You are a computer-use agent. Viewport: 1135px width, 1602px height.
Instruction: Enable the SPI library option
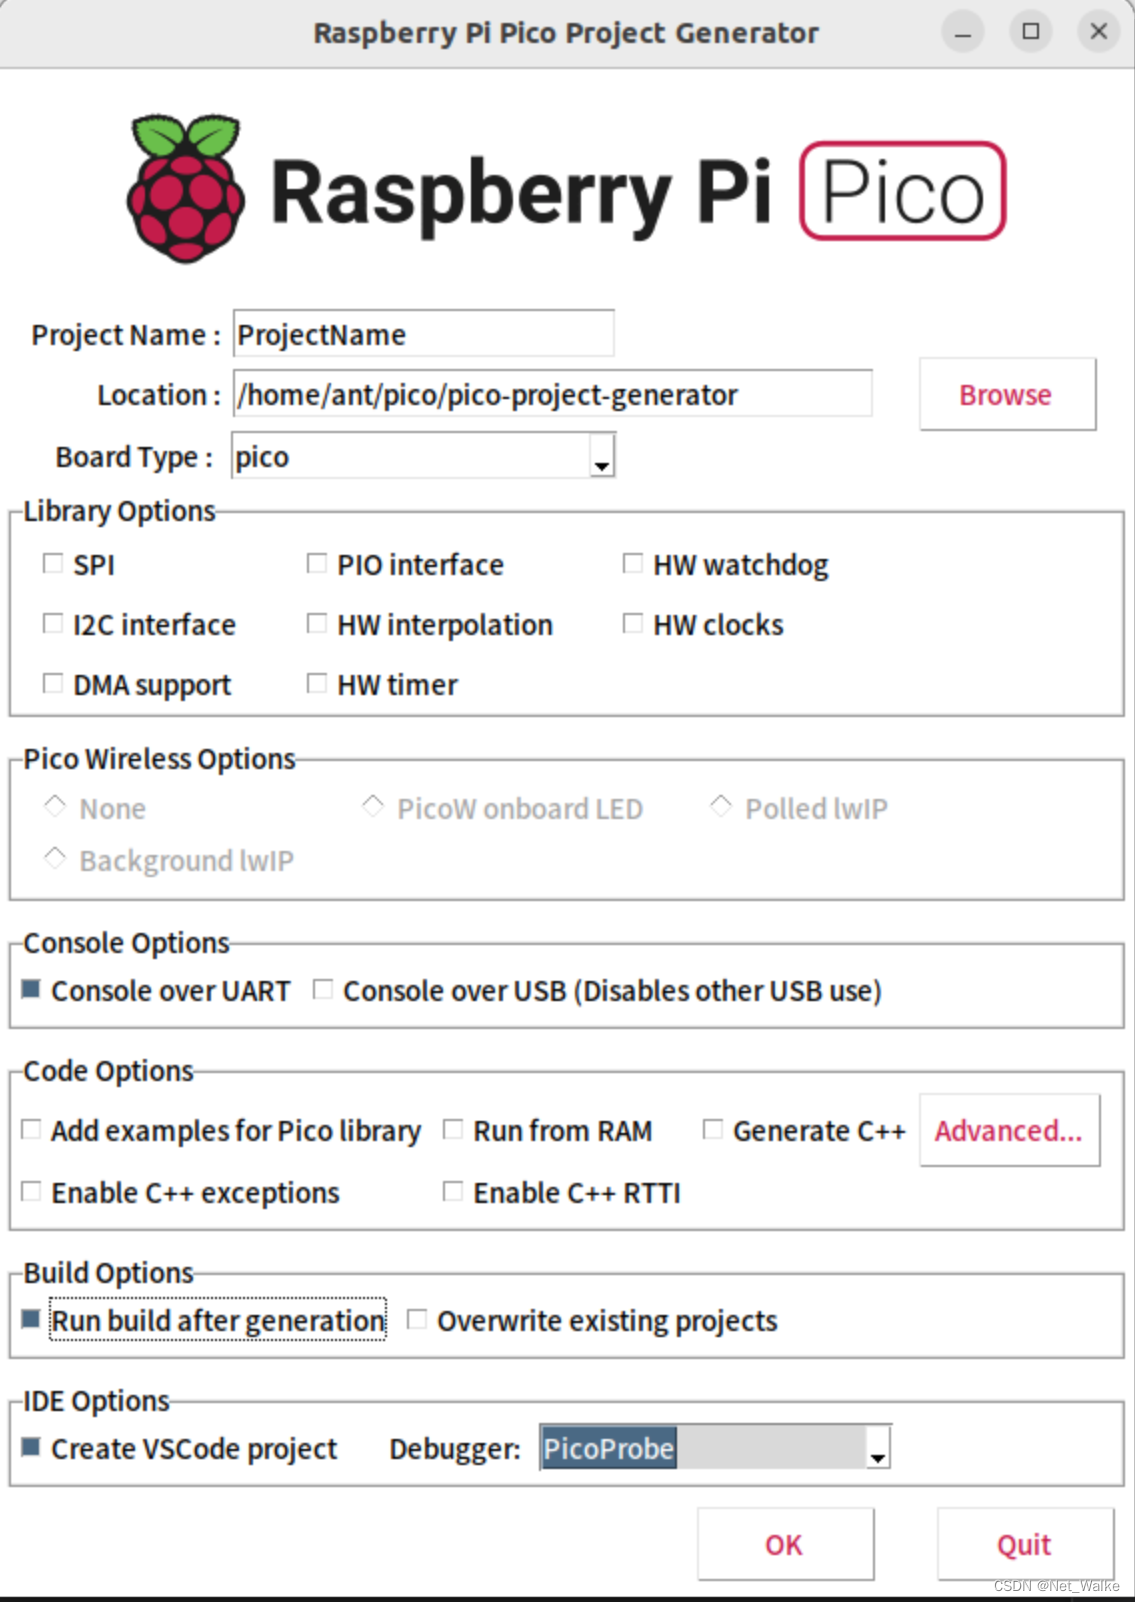pyautogui.click(x=53, y=563)
